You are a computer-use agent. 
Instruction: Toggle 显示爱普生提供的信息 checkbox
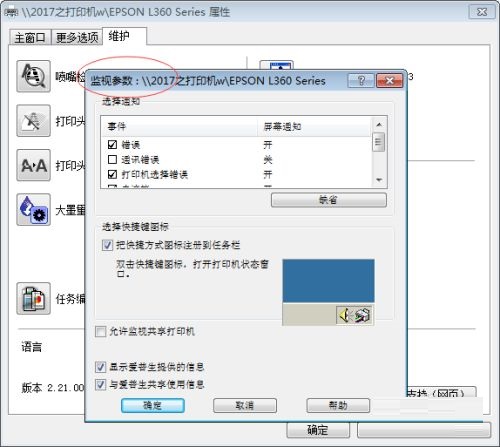100,367
